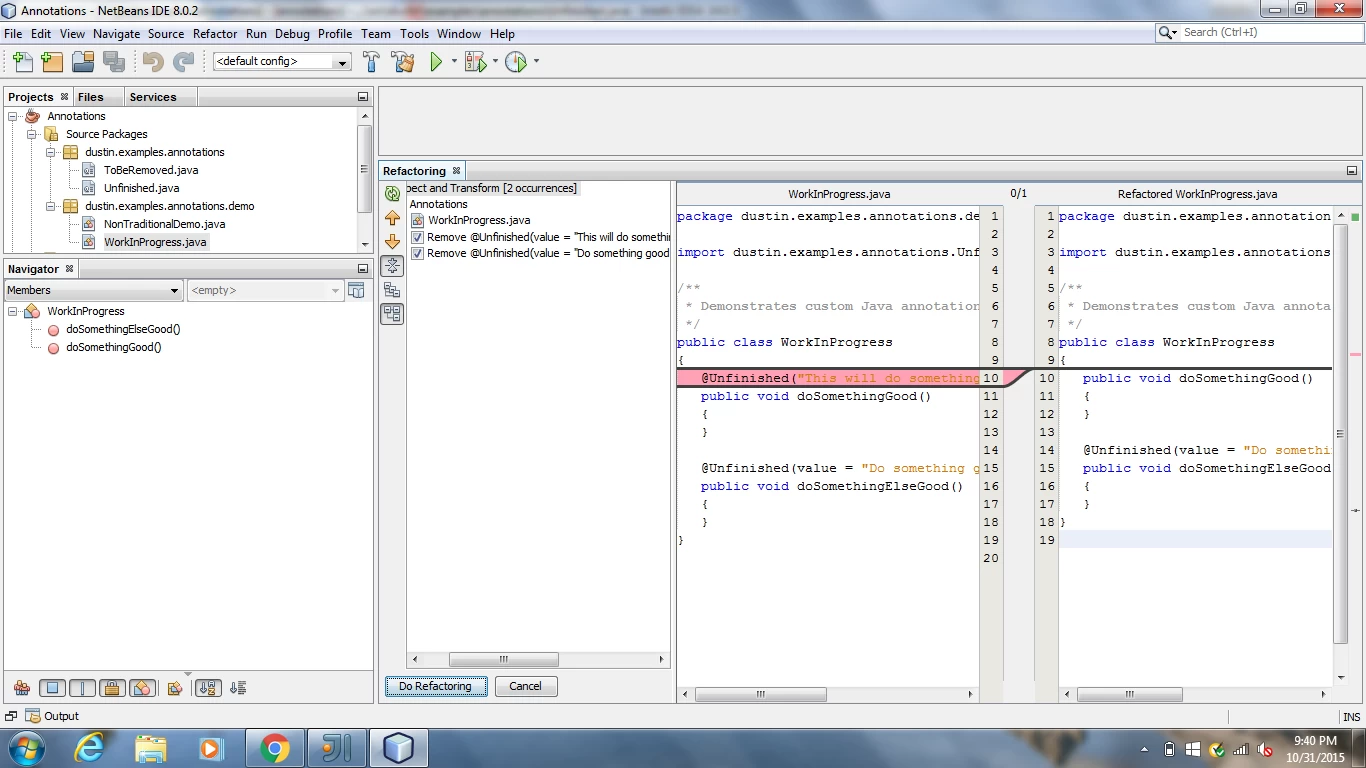Collapse the WorkInProgress class node in Navigator
This screenshot has width=1366, height=768.
tap(13, 311)
